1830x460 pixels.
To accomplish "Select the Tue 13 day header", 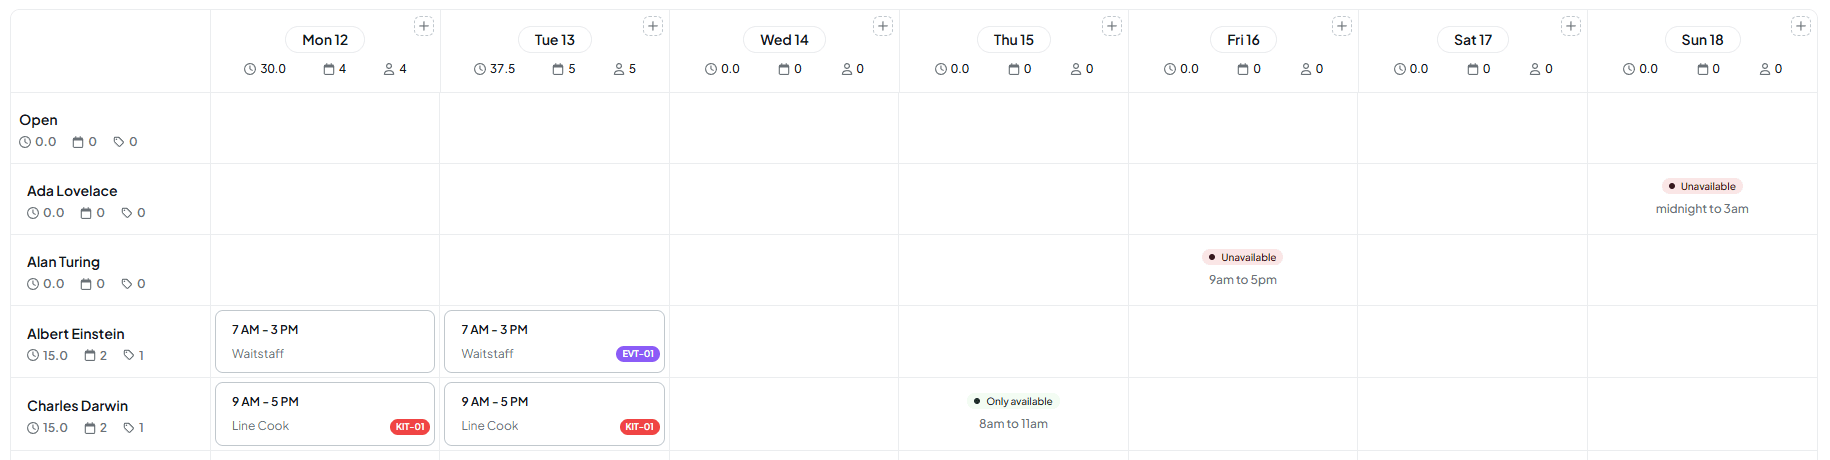I will pos(555,40).
